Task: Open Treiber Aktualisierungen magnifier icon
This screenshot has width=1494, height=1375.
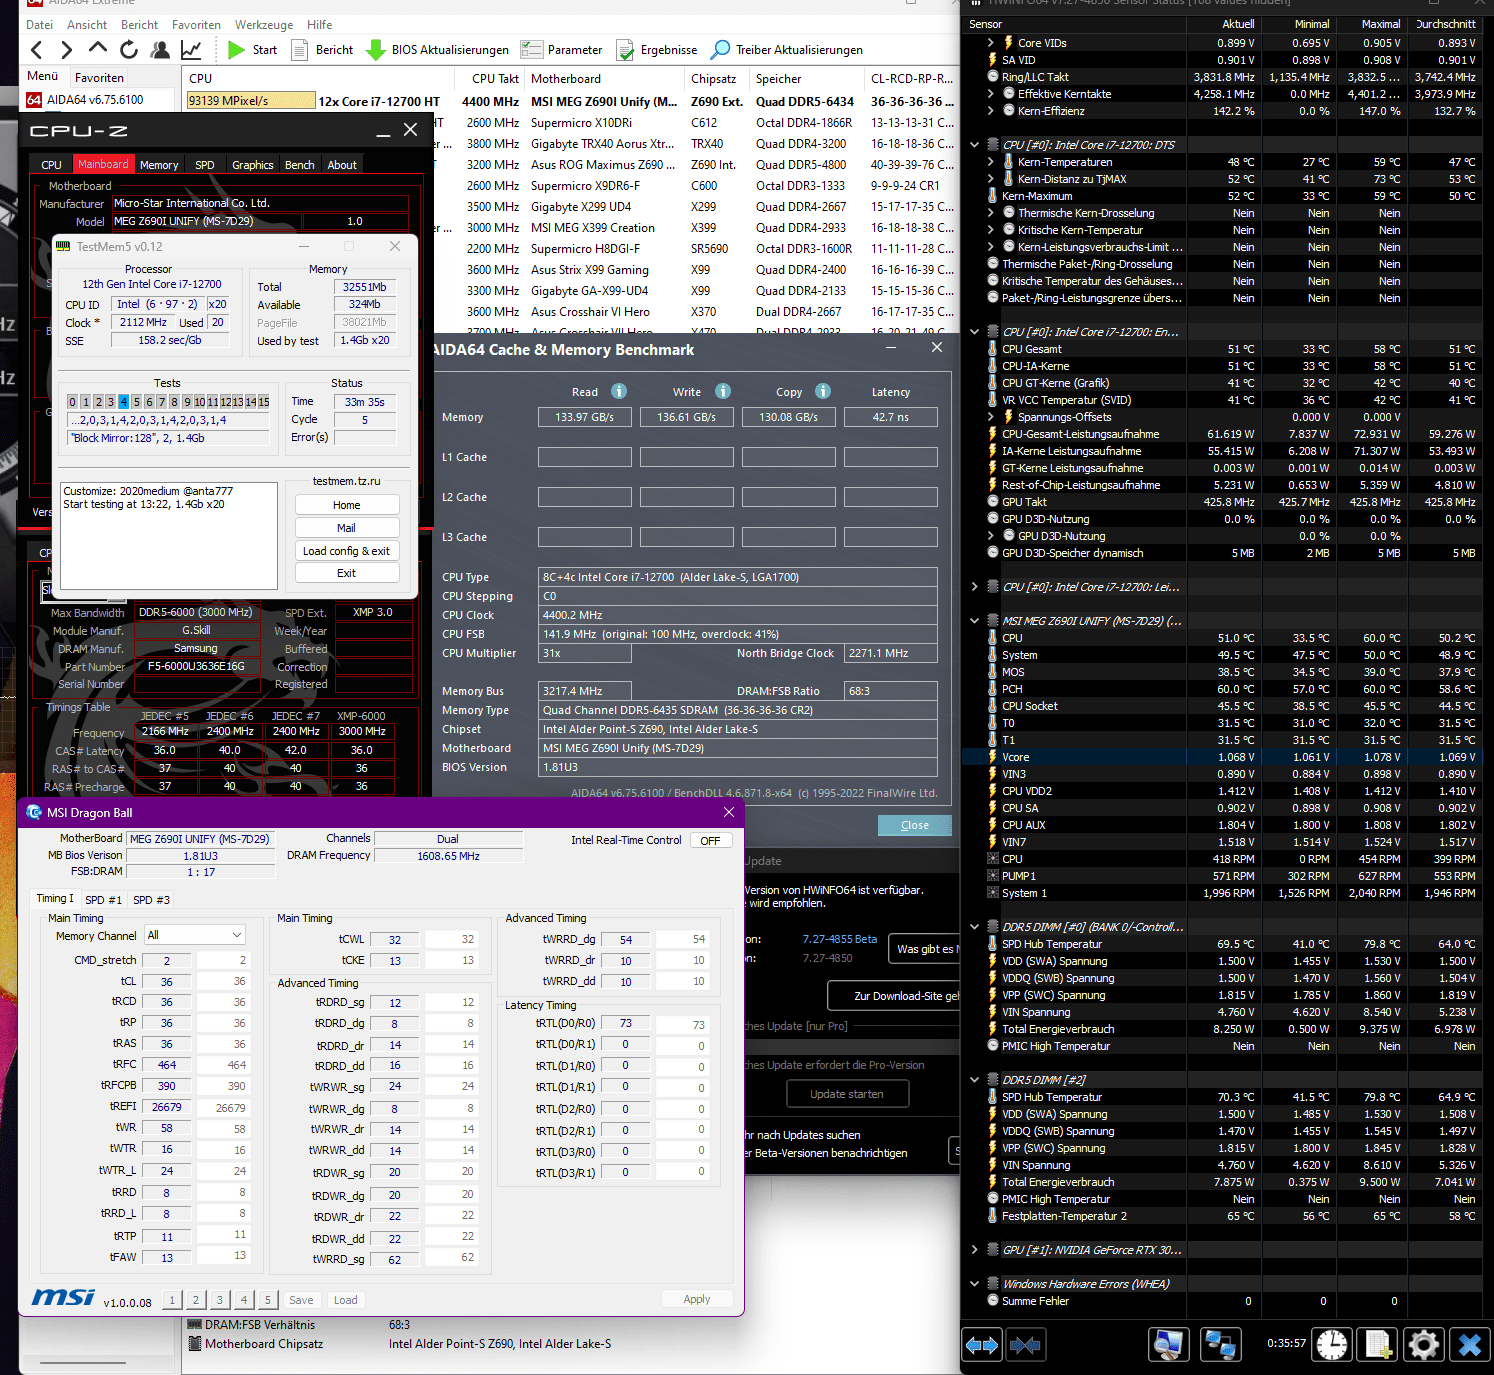Action: [x=720, y=49]
